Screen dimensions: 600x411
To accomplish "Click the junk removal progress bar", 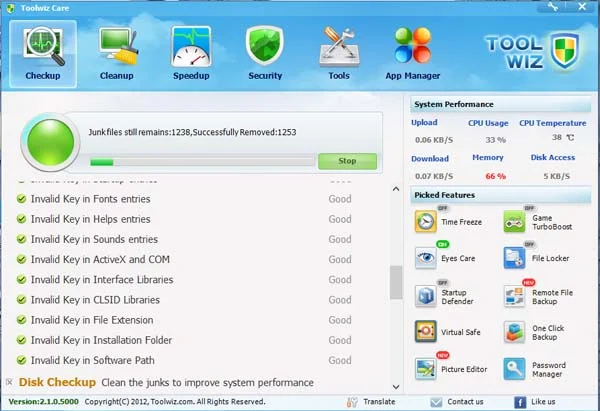I will 202,162.
